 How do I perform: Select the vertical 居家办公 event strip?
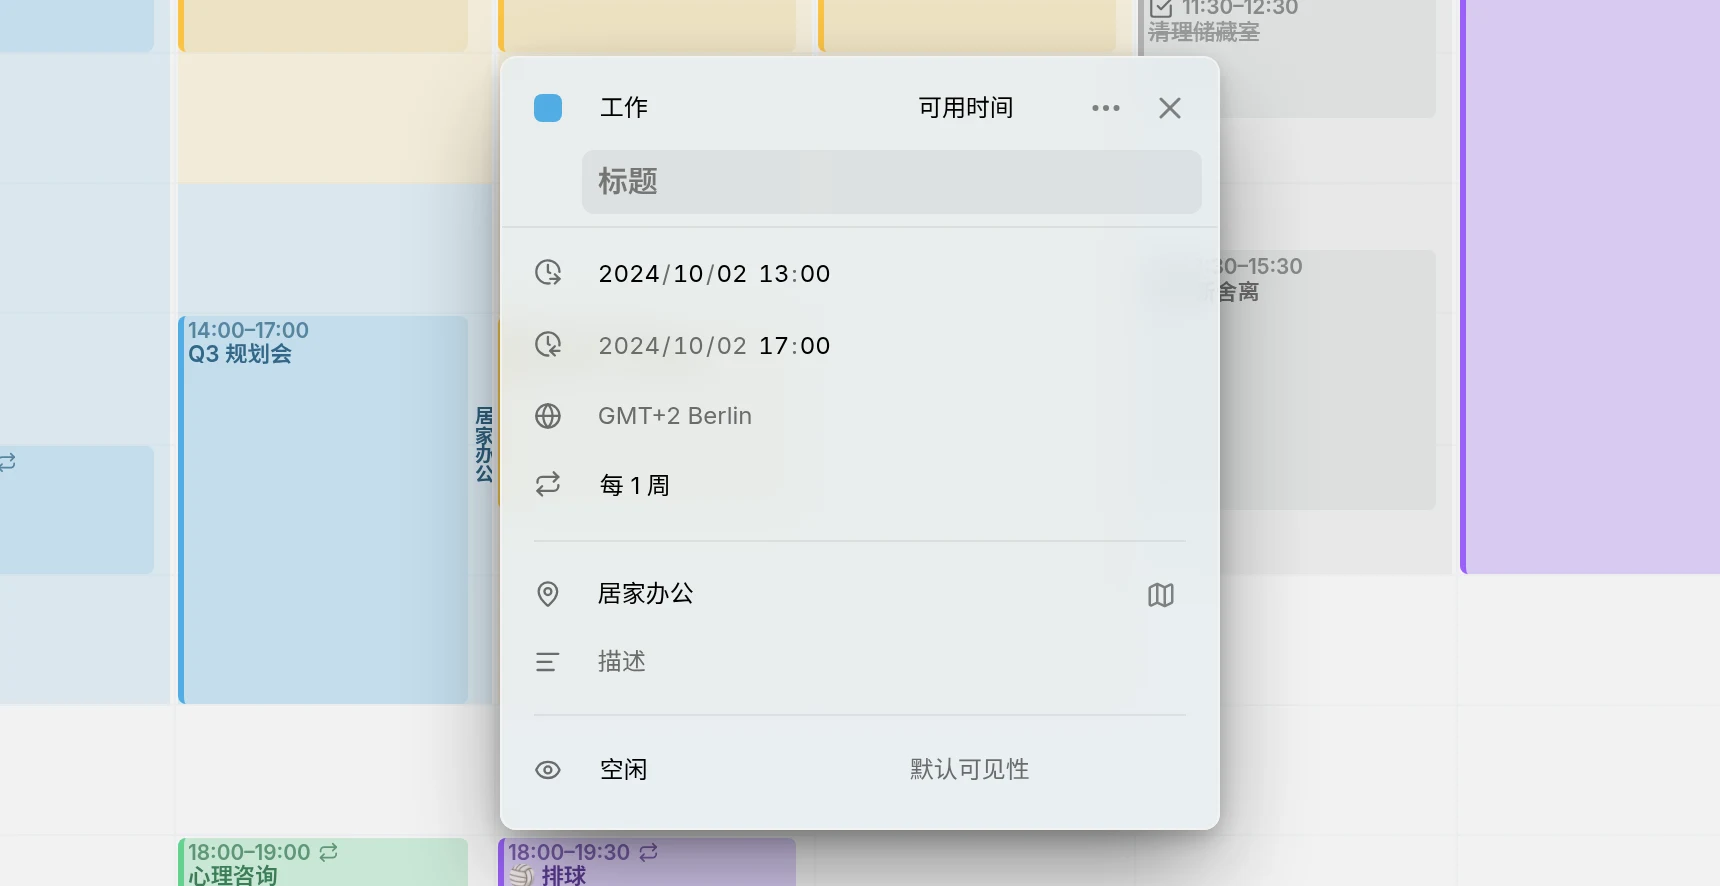point(484,444)
